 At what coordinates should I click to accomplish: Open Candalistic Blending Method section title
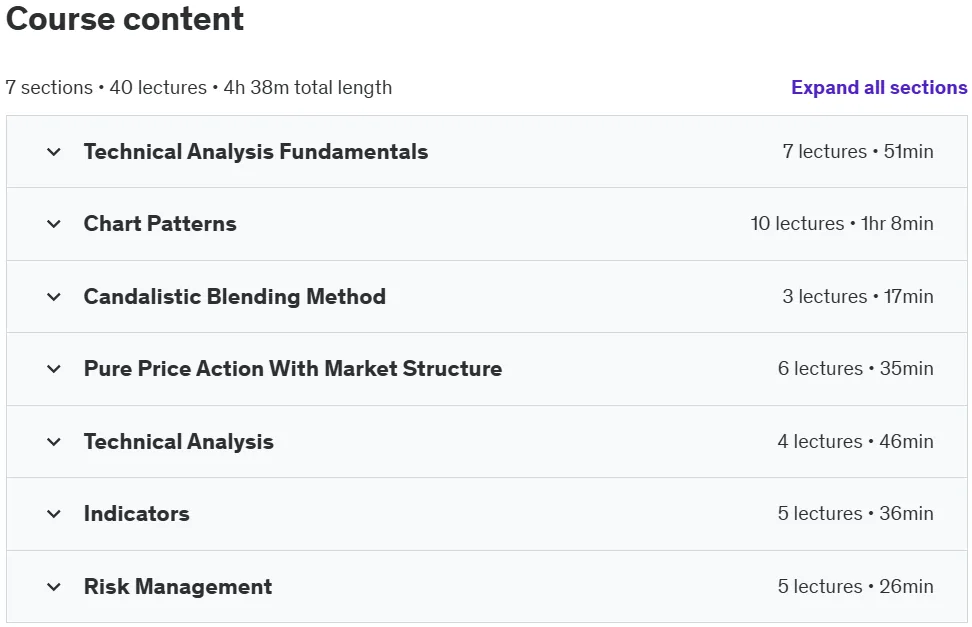click(x=234, y=297)
